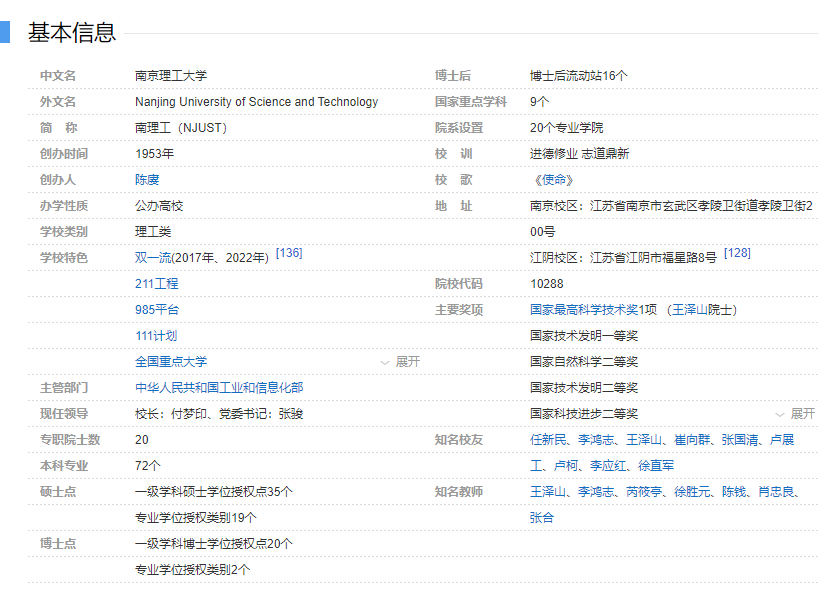Open founder 陈赓 link

click(x=147, y=180)
